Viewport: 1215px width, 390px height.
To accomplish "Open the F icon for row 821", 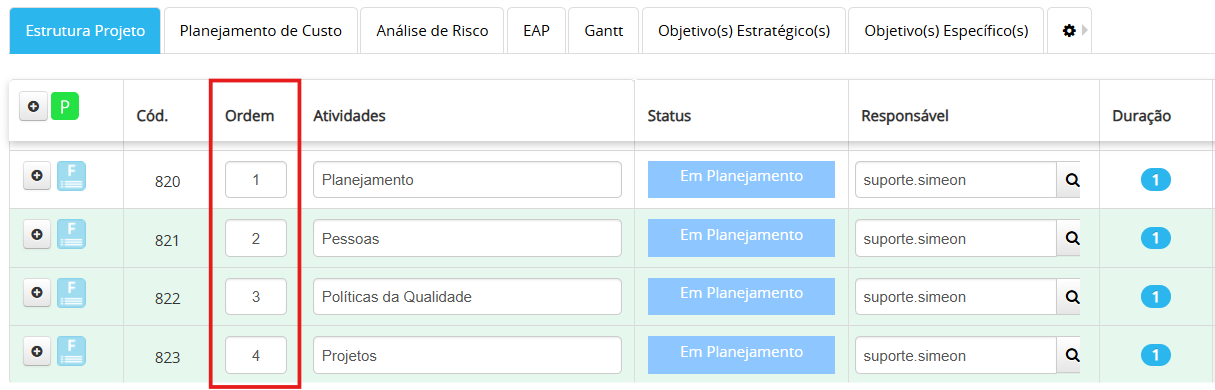I will pos(71,234).
